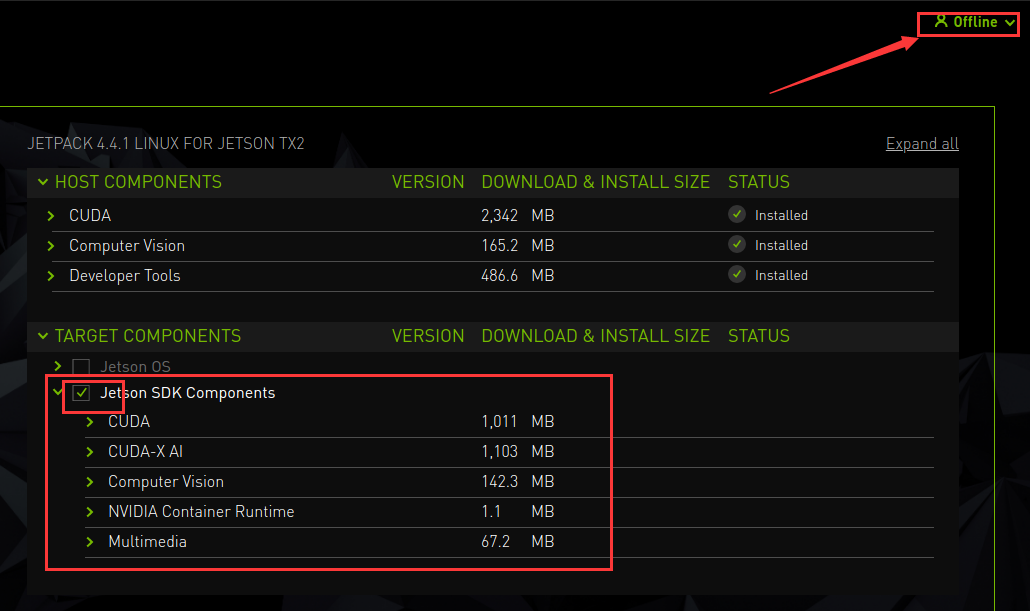
Task: Click the 1.1 MB size value
Action: tap(518, 512)
